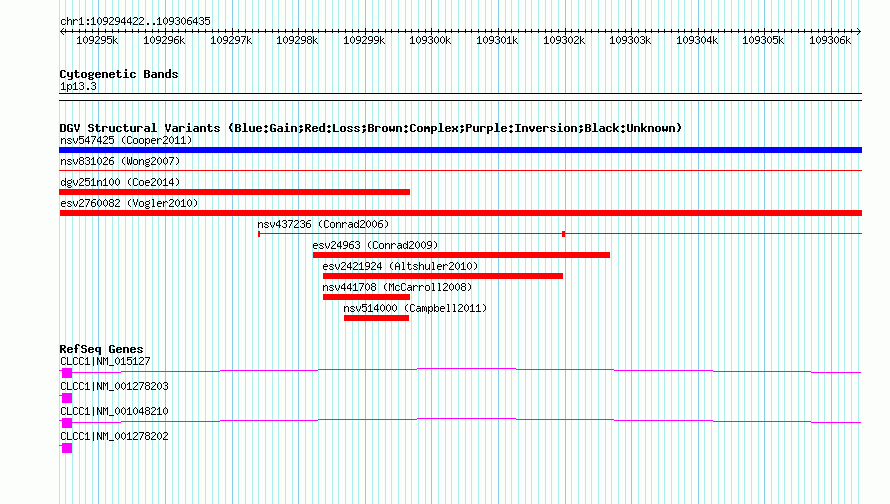Click the CLCC1|NM_015127 gene label
This screenshot has width=890, height=504.
[x=105, y=362]
